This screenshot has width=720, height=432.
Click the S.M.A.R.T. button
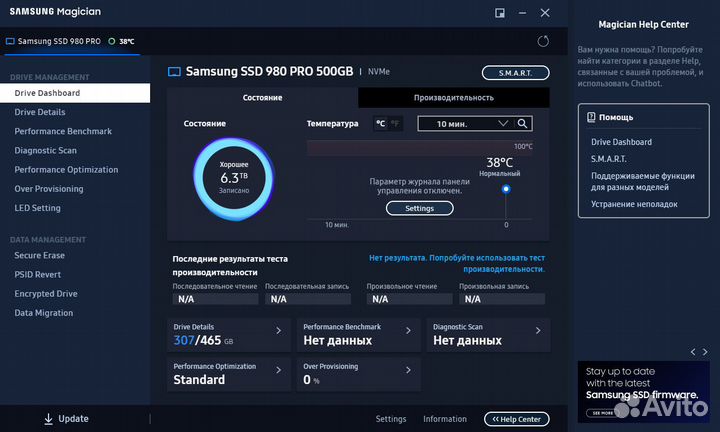515,73
